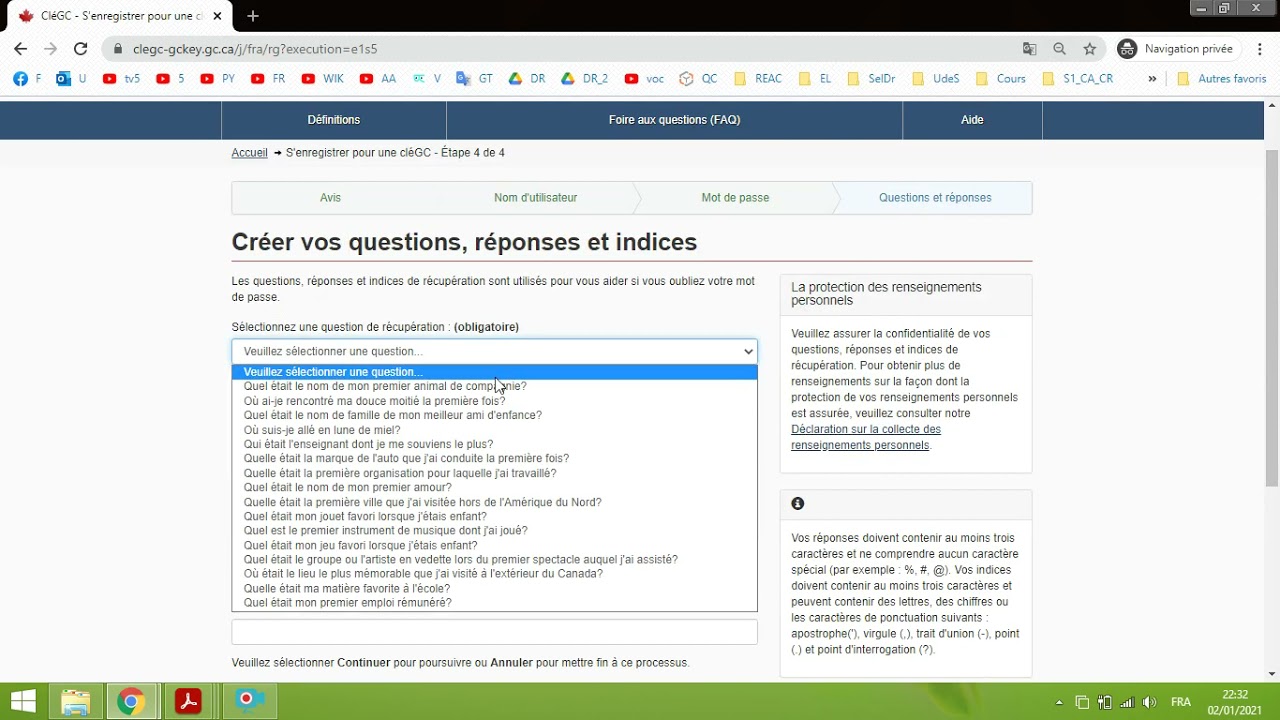The height and width of the screenshot is (720, 1280).
Task: Open the voc YouTube bookmark
Action: (x=644, y=79)
